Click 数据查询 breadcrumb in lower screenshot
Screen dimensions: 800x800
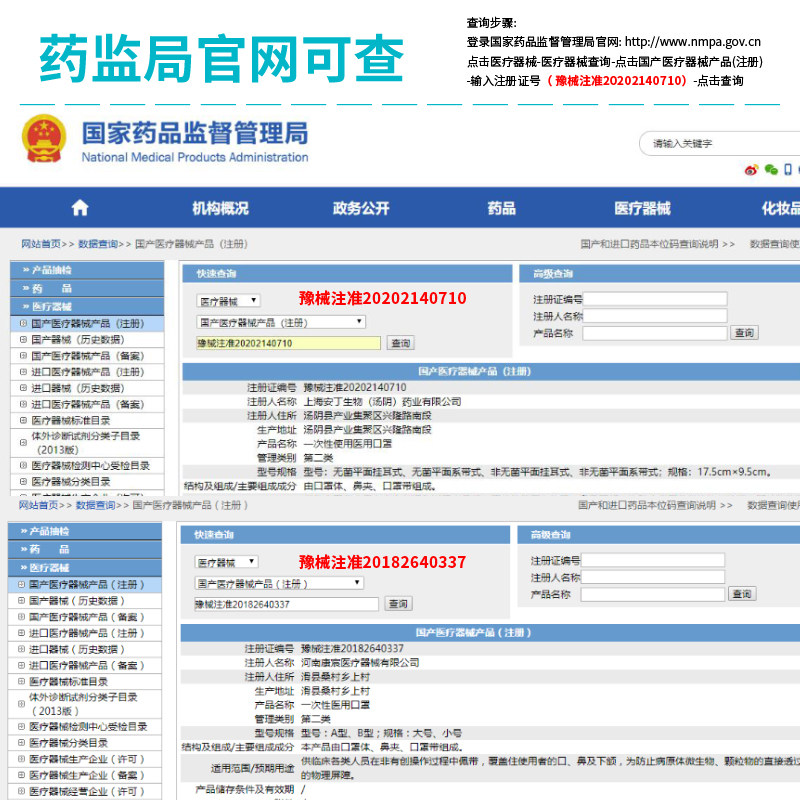[x=95, y=505]
